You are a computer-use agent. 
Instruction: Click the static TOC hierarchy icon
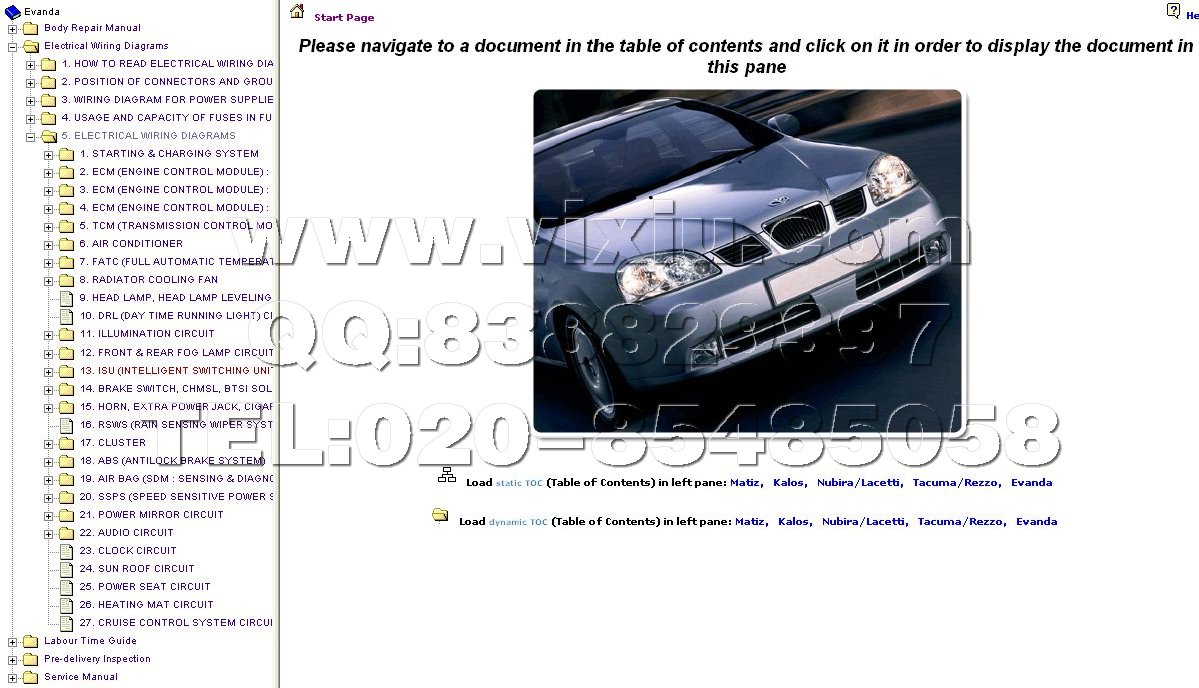[x=447, y=476]
